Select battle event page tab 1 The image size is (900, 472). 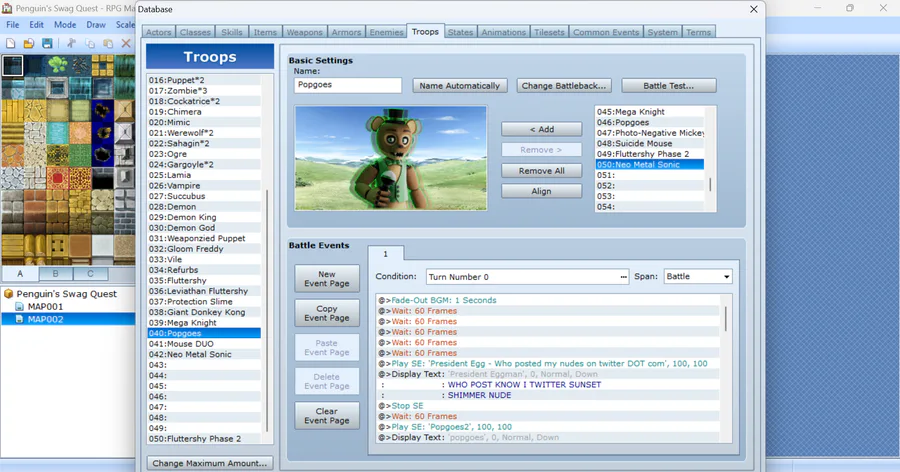[386, 254]
